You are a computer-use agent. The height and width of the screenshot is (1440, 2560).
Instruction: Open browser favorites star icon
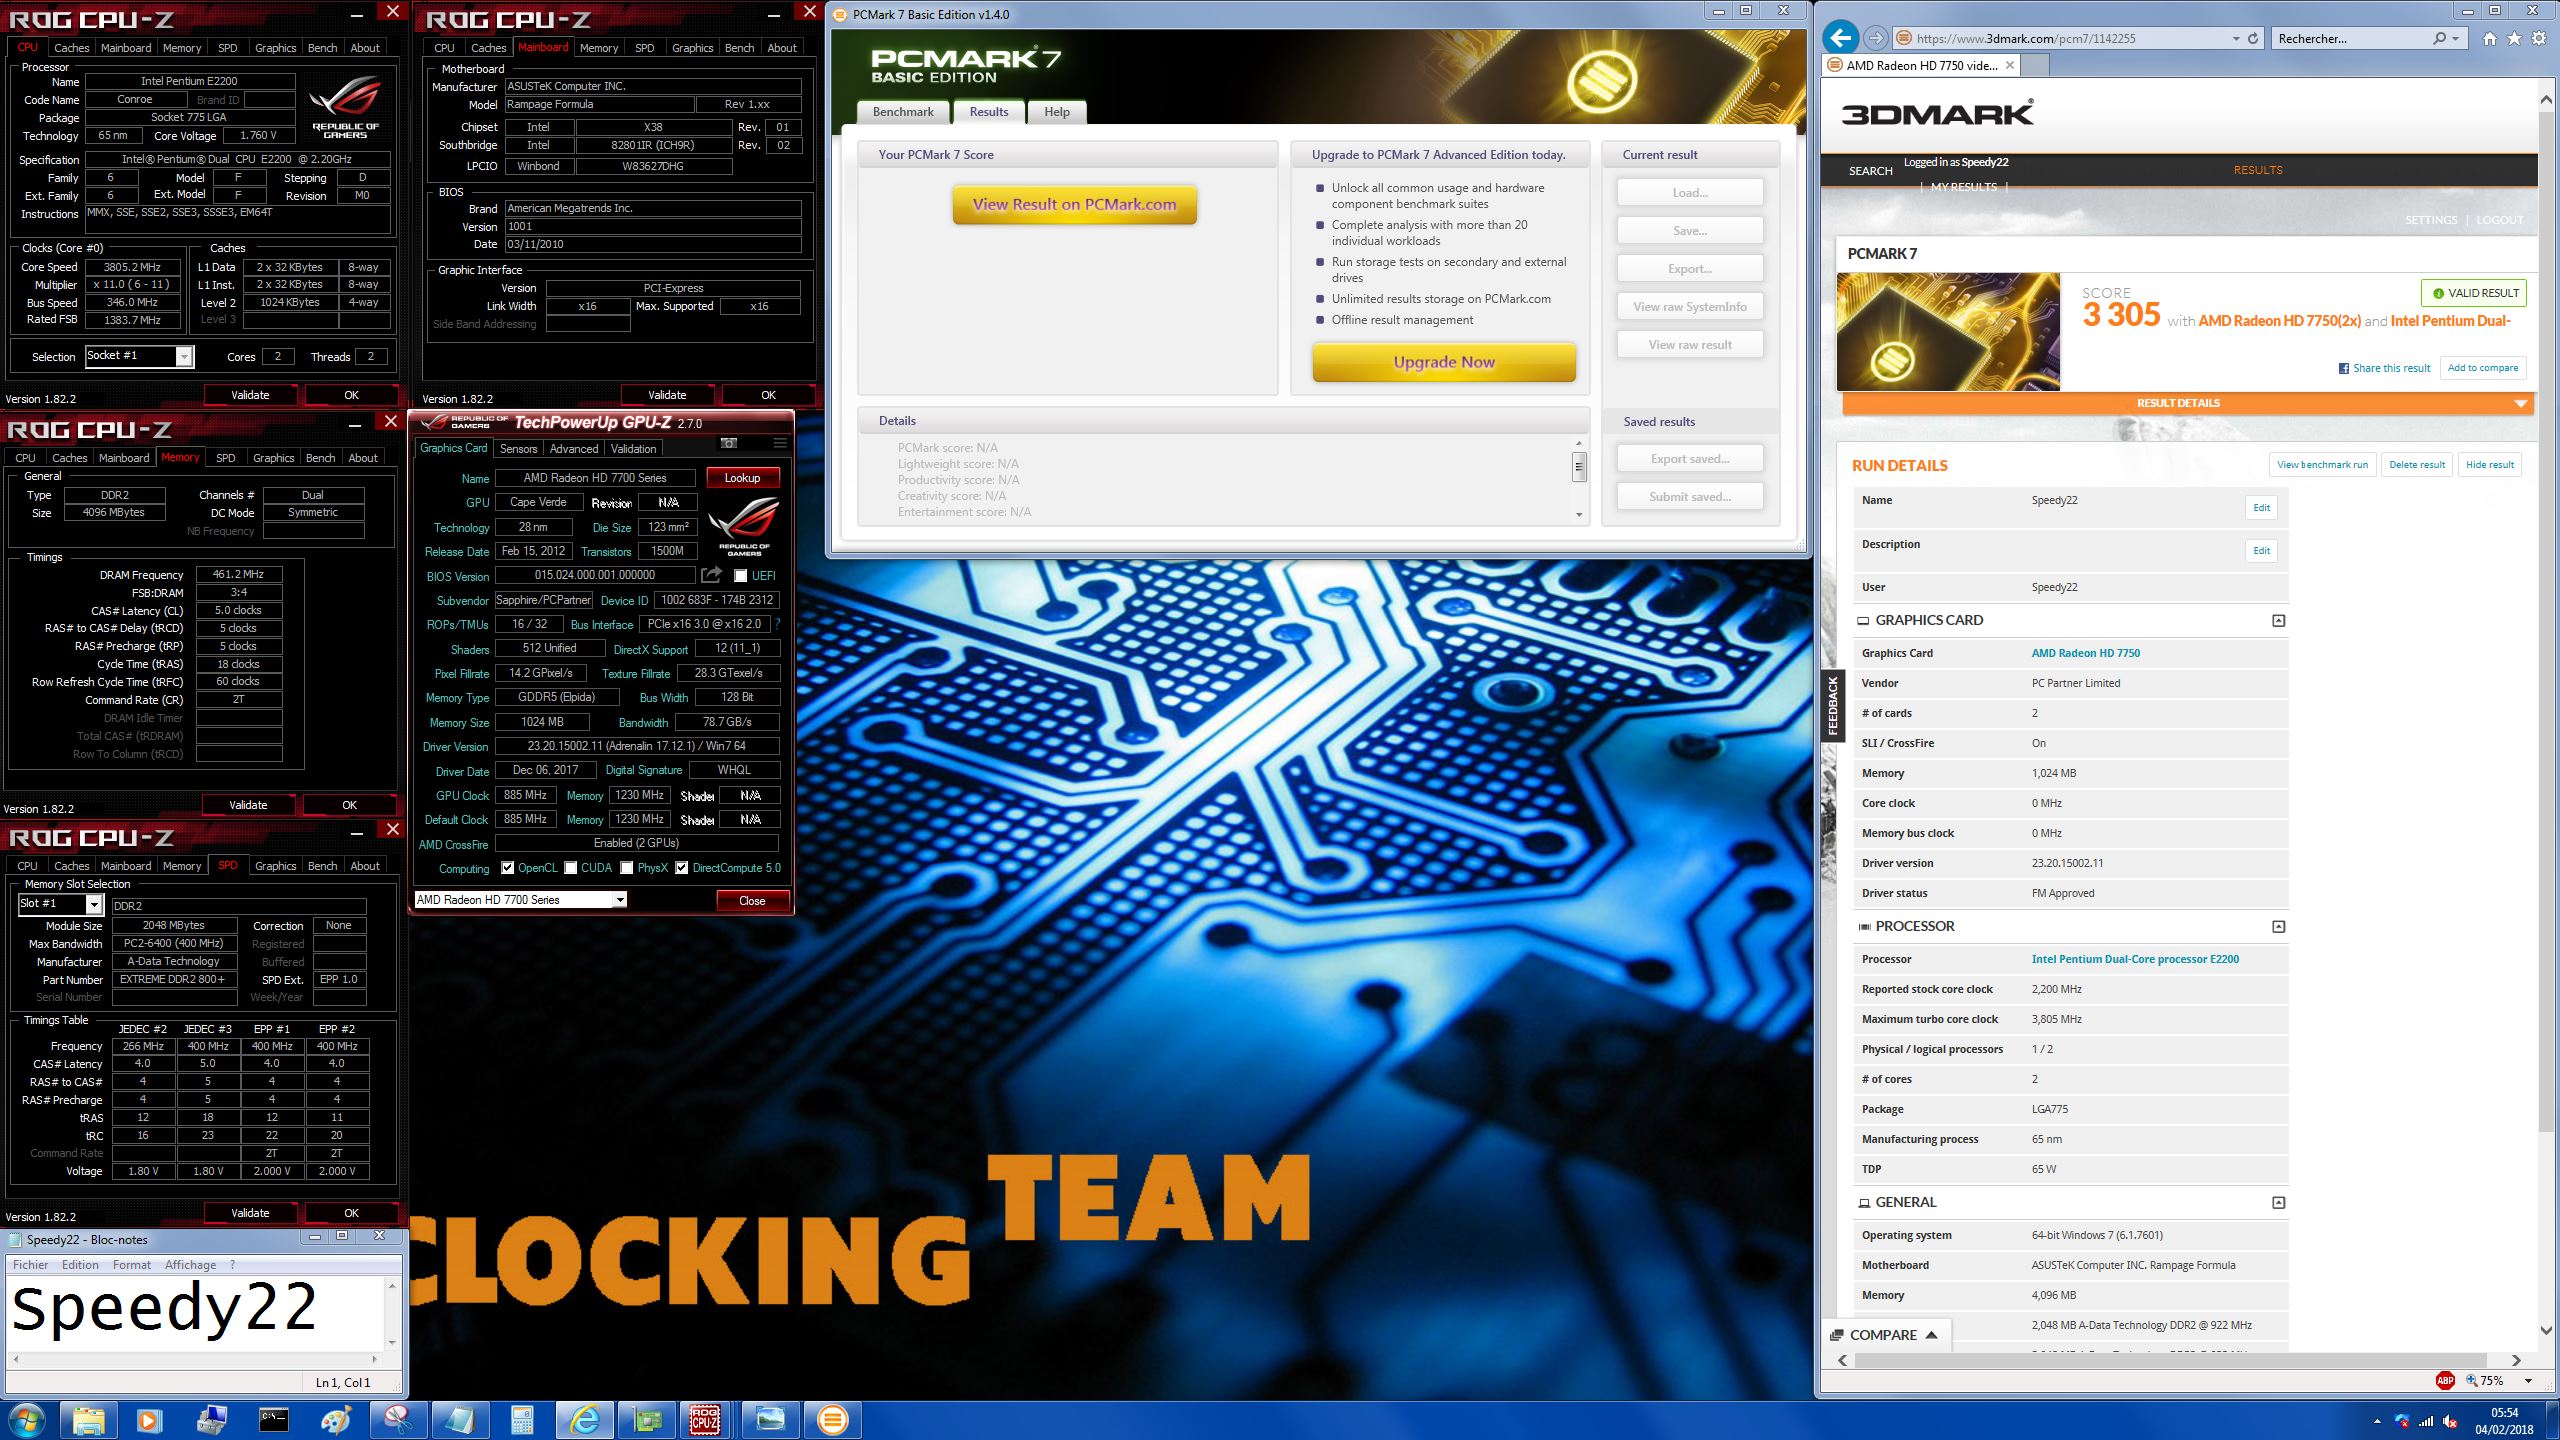pyautogui.click(x=2514, y=39)
